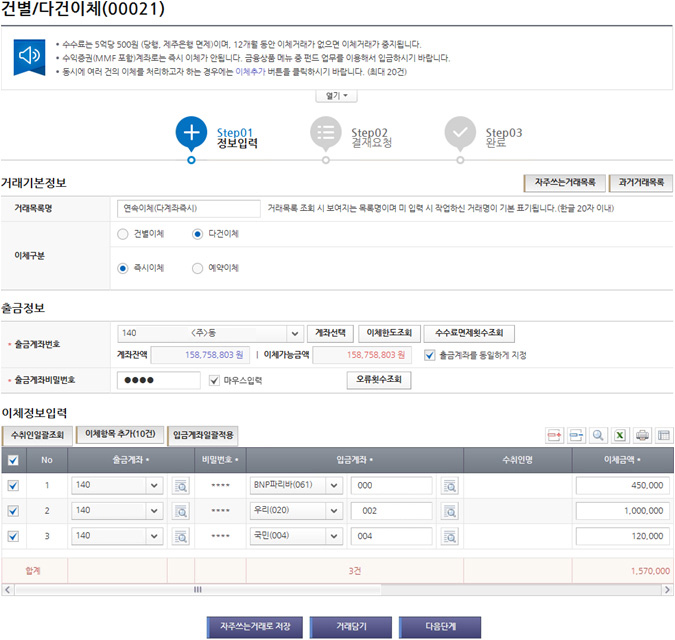
Task: Click the Step03 checkmark circle icon
Action: pos(460,133)
